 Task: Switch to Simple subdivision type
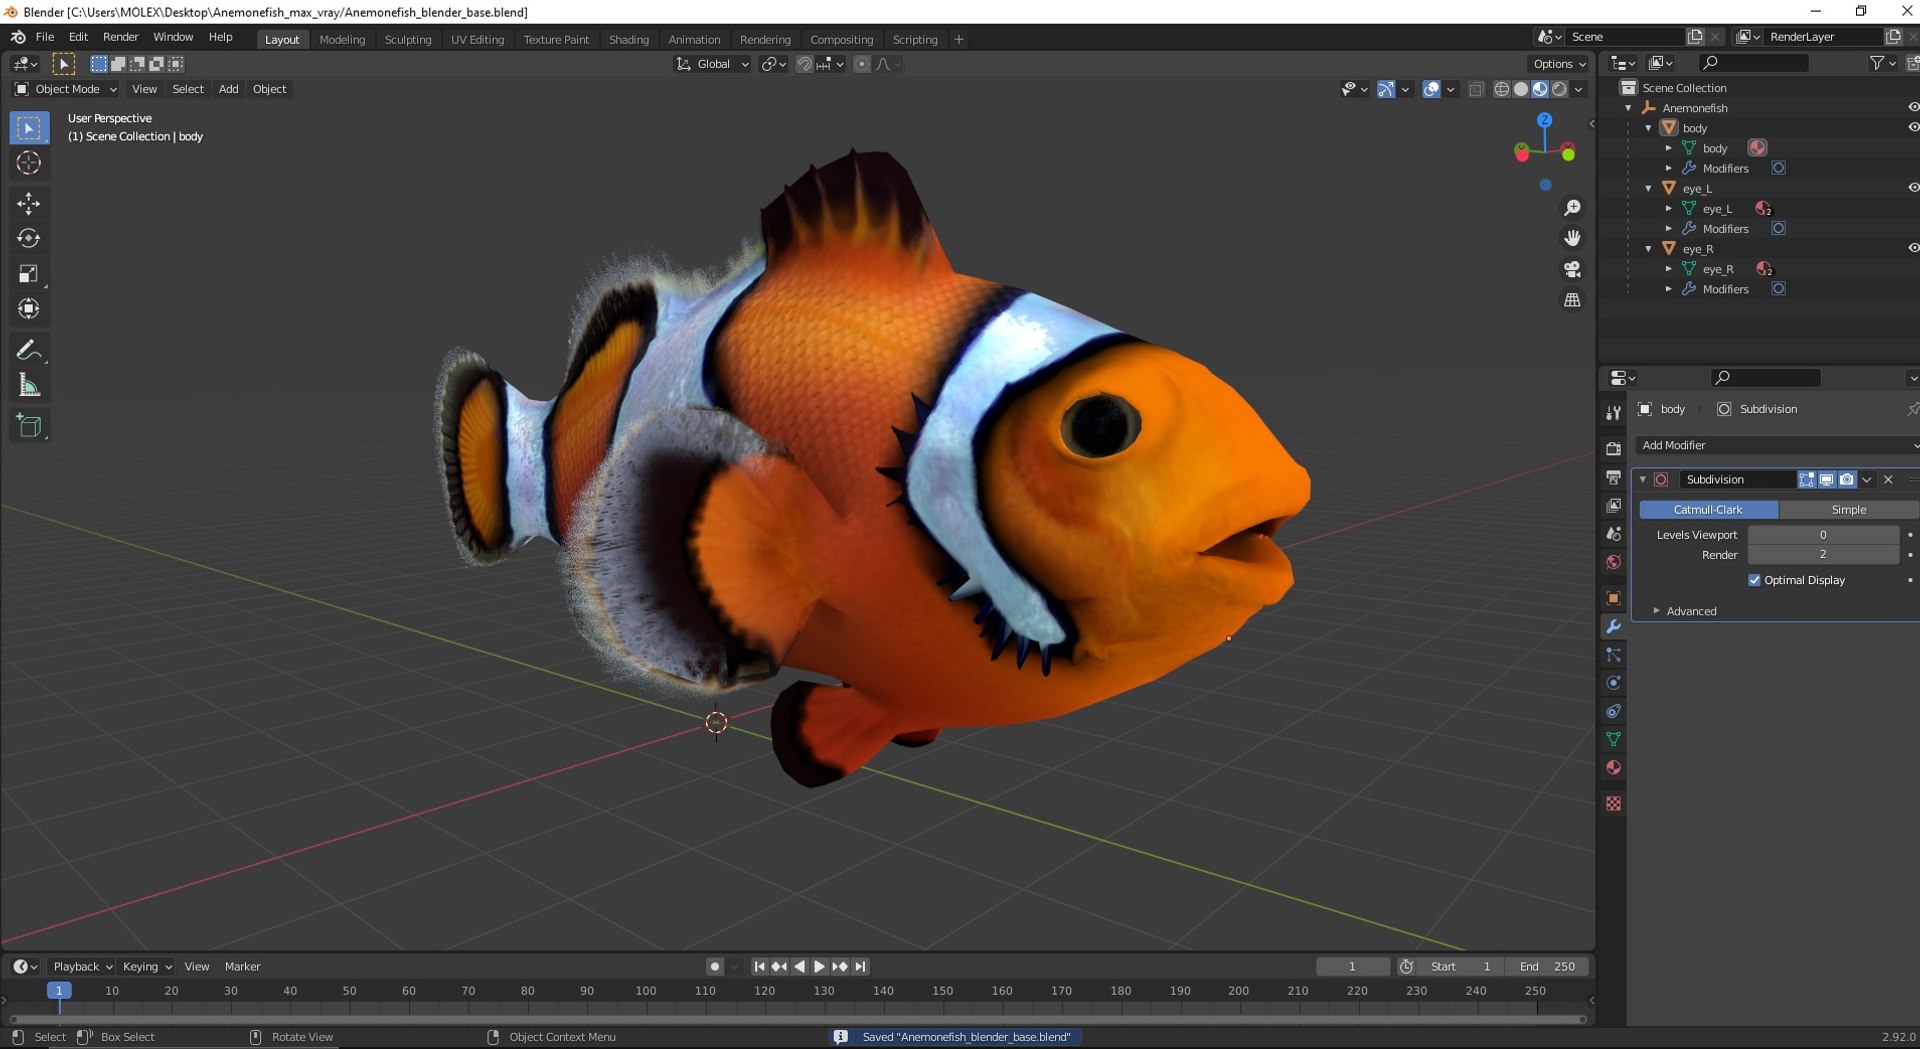click(x=1848, y=510)
